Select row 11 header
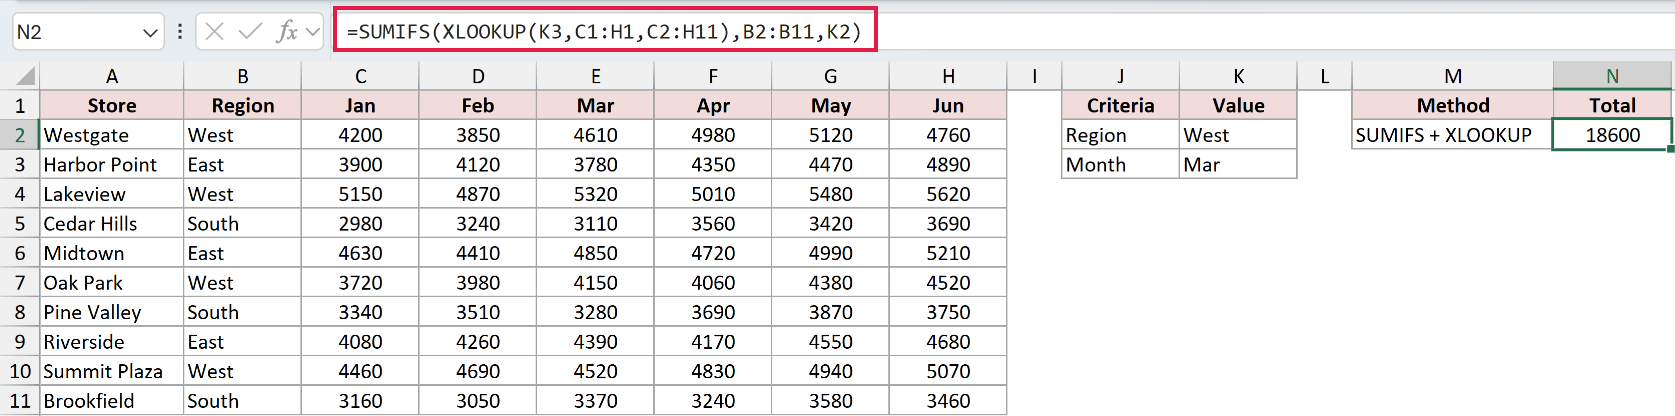1675x416 pixels. (x=19, y=401)
